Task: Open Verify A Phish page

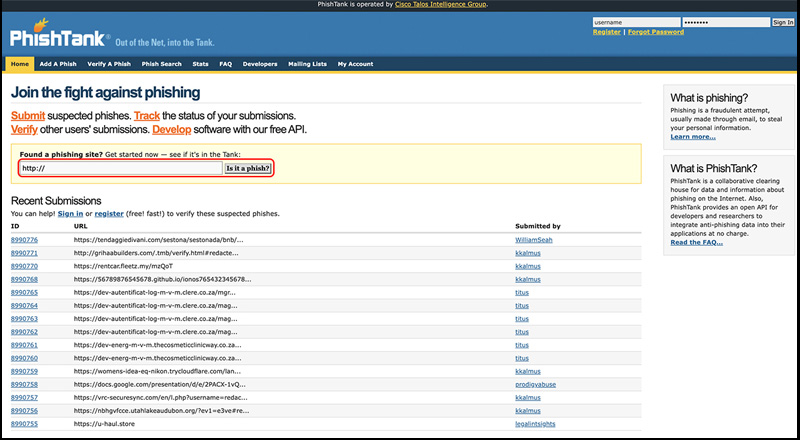Action: point(109,64)
